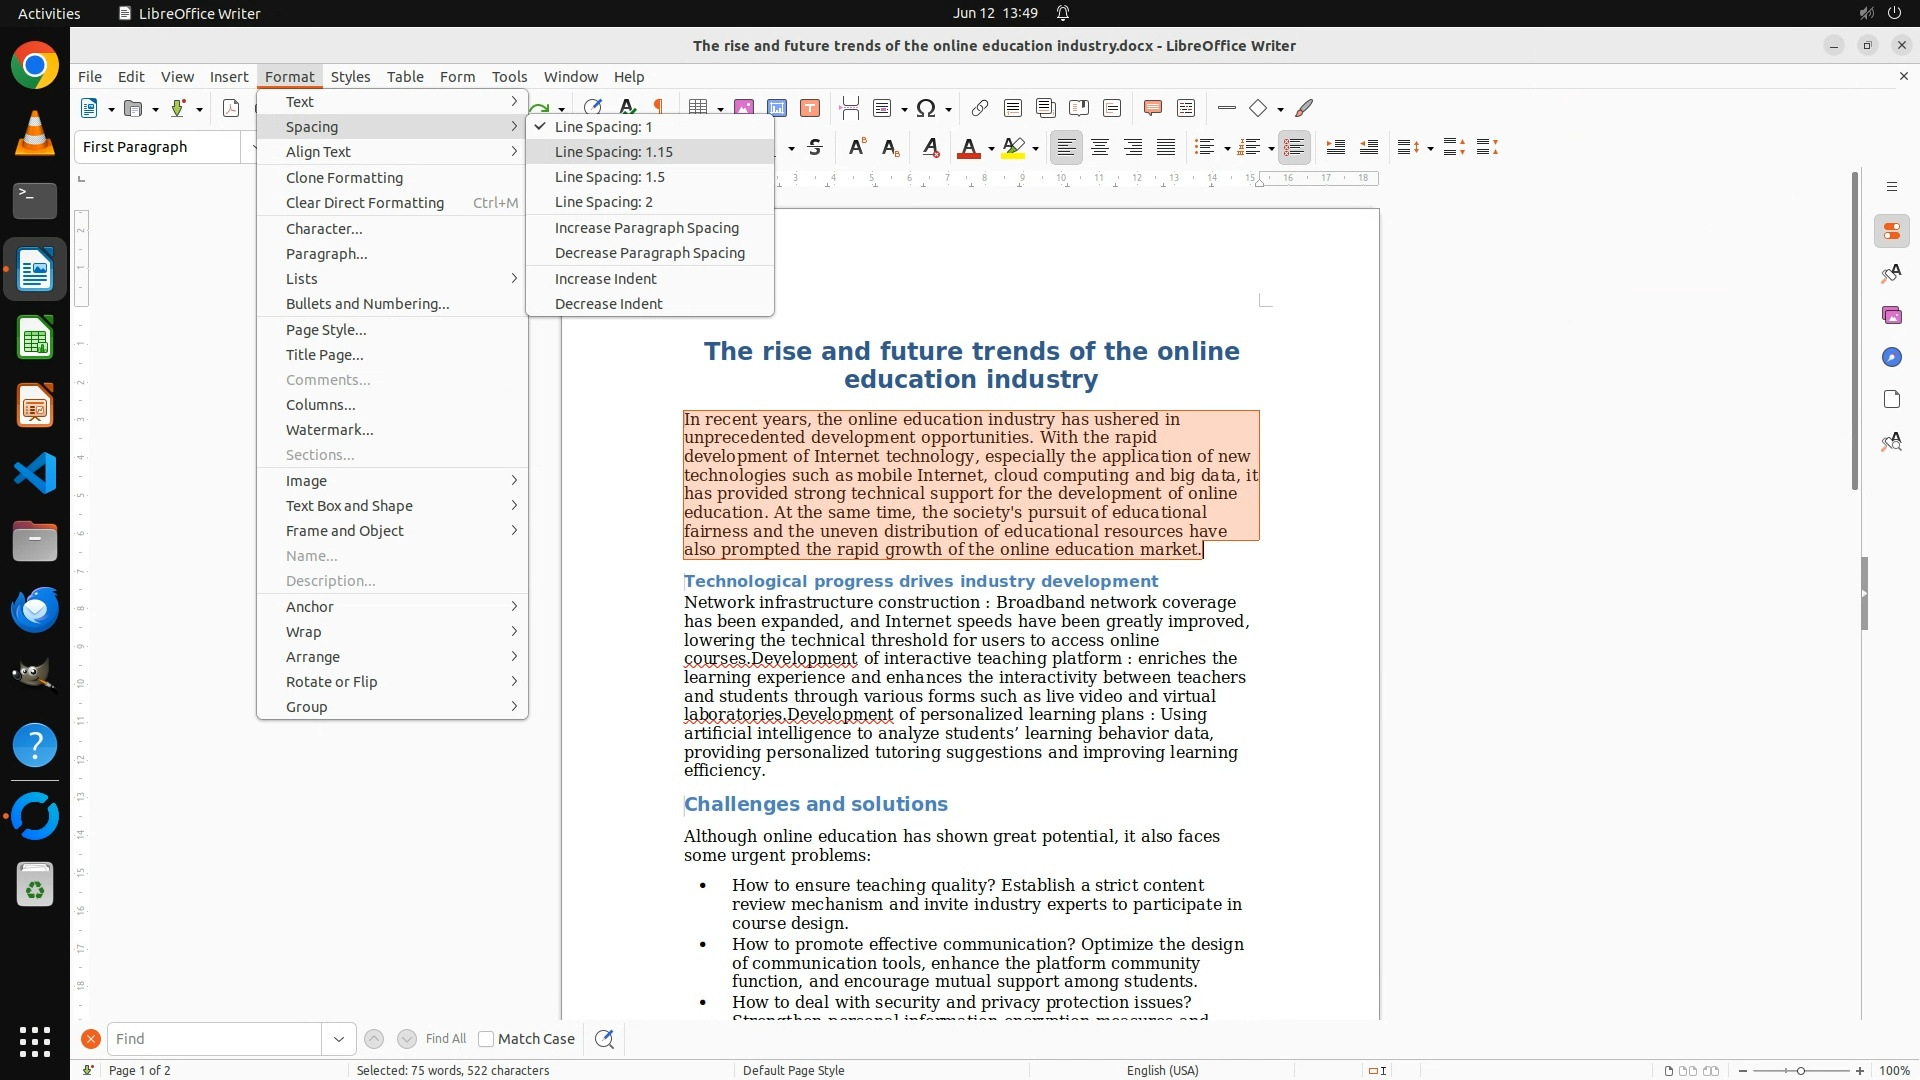Viewport: 1920px width, 1080px height.
Task: Expand the Find field history dropdown
Action: (x=338, y=1039)
